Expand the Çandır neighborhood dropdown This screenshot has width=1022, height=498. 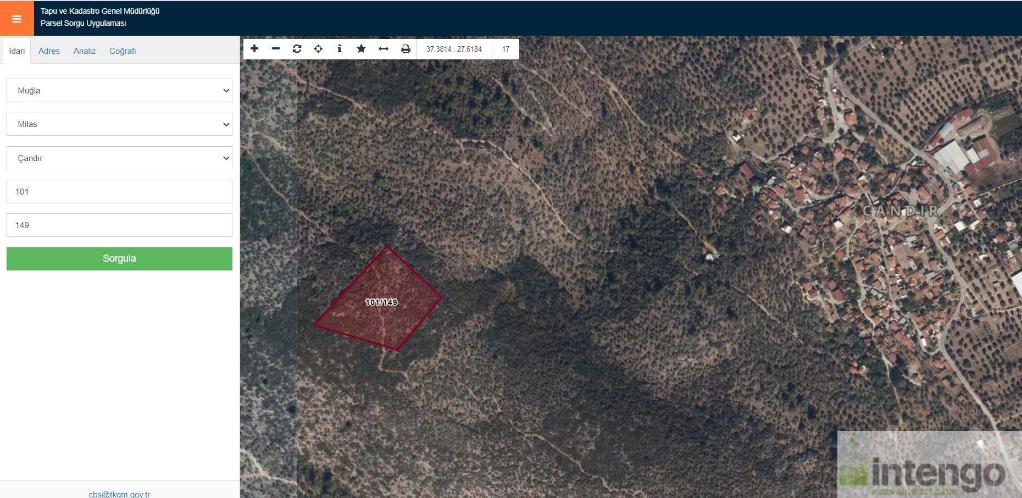[119, 158]
